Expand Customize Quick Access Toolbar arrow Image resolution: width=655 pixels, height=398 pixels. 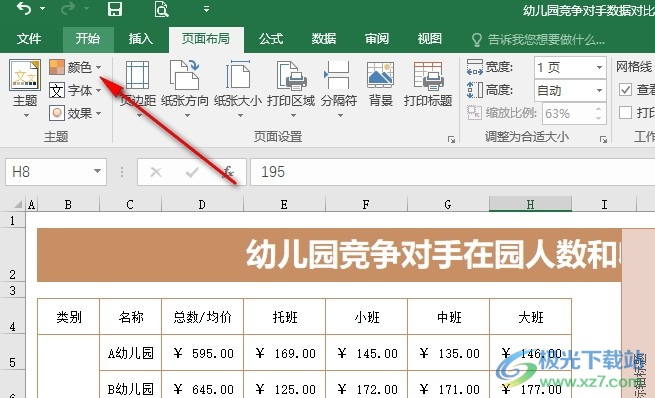click(206, 9)
